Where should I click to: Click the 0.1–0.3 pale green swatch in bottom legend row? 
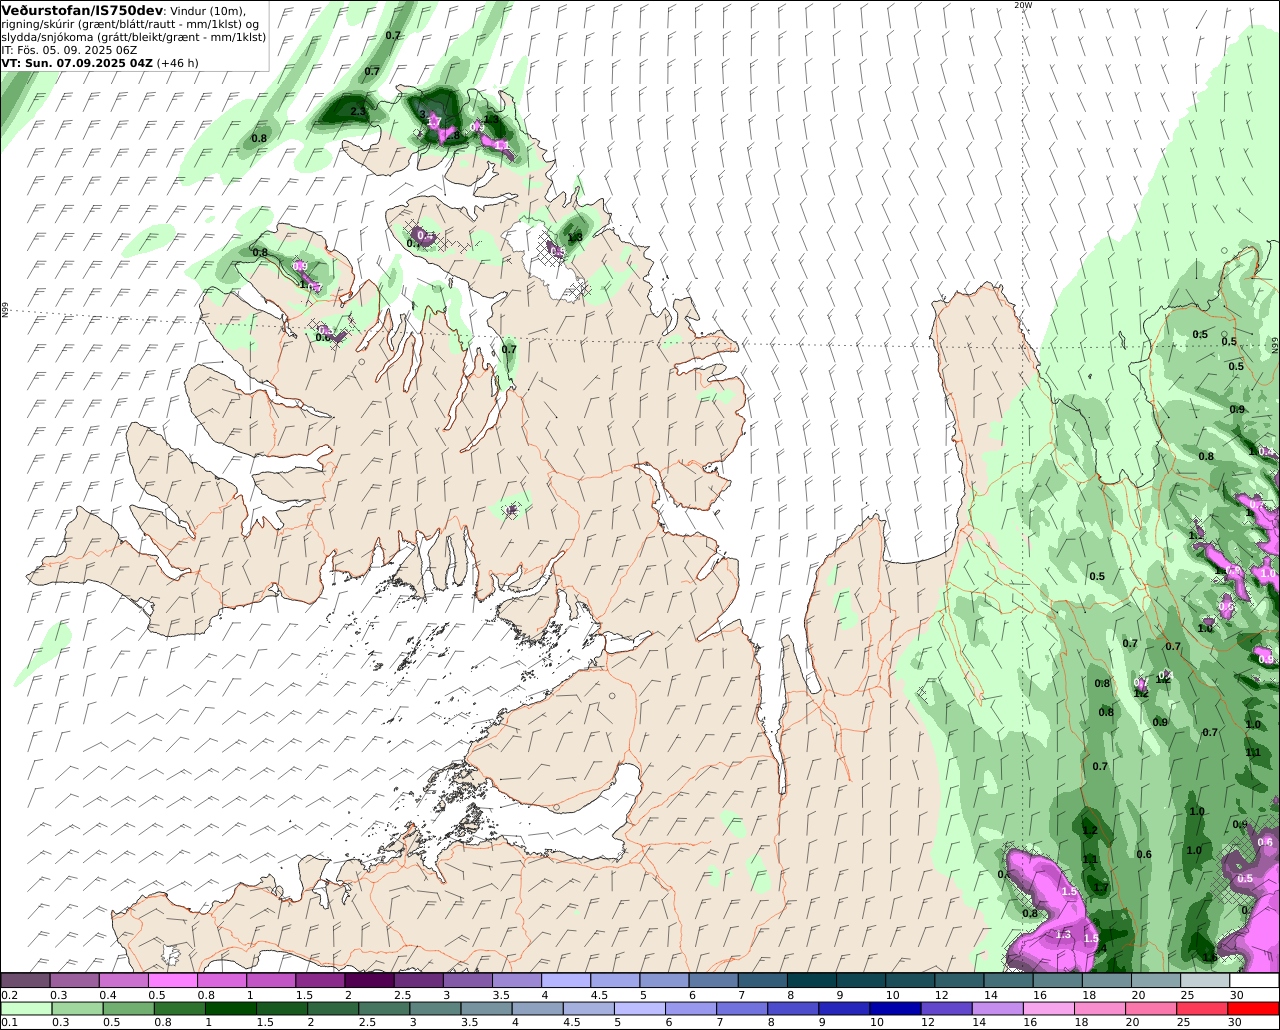(x=26, y=1009)
